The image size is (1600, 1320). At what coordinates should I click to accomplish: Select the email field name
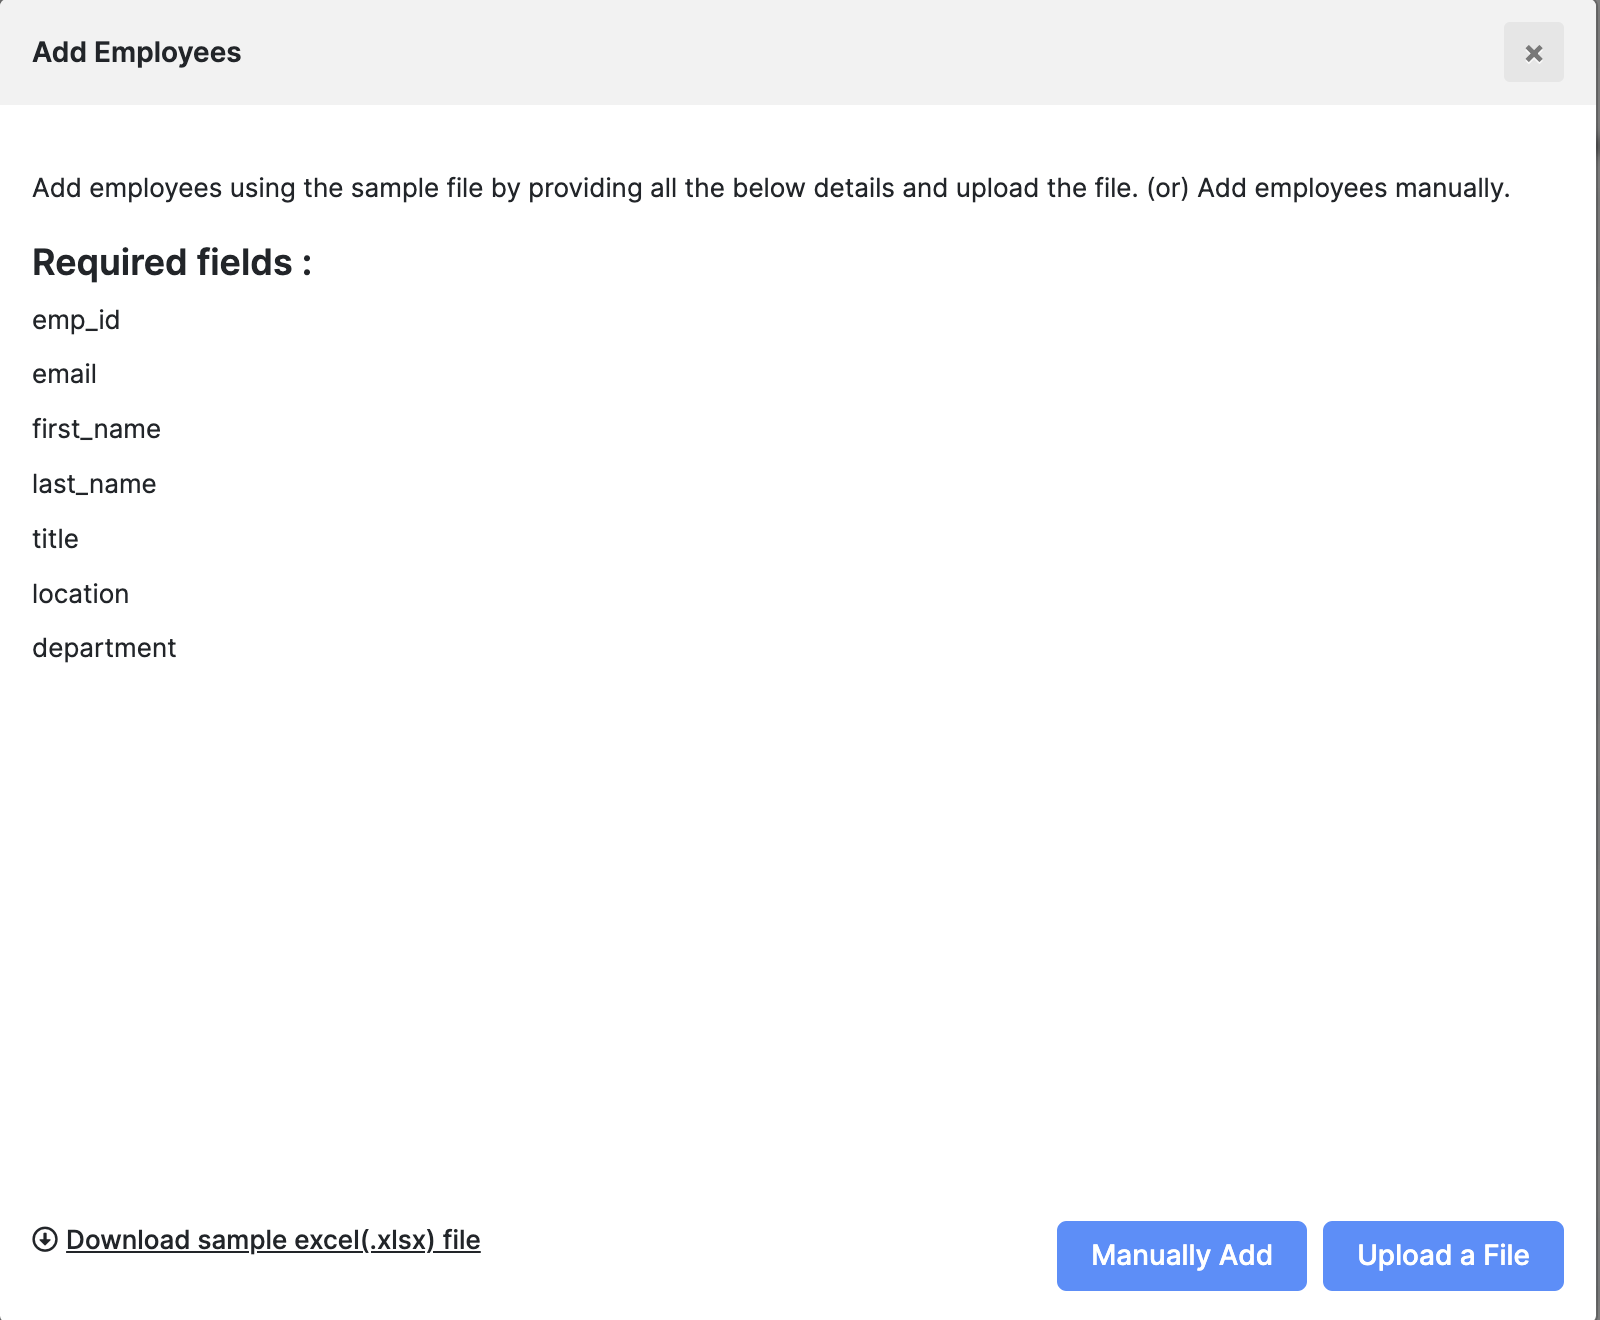coord(64,374)
